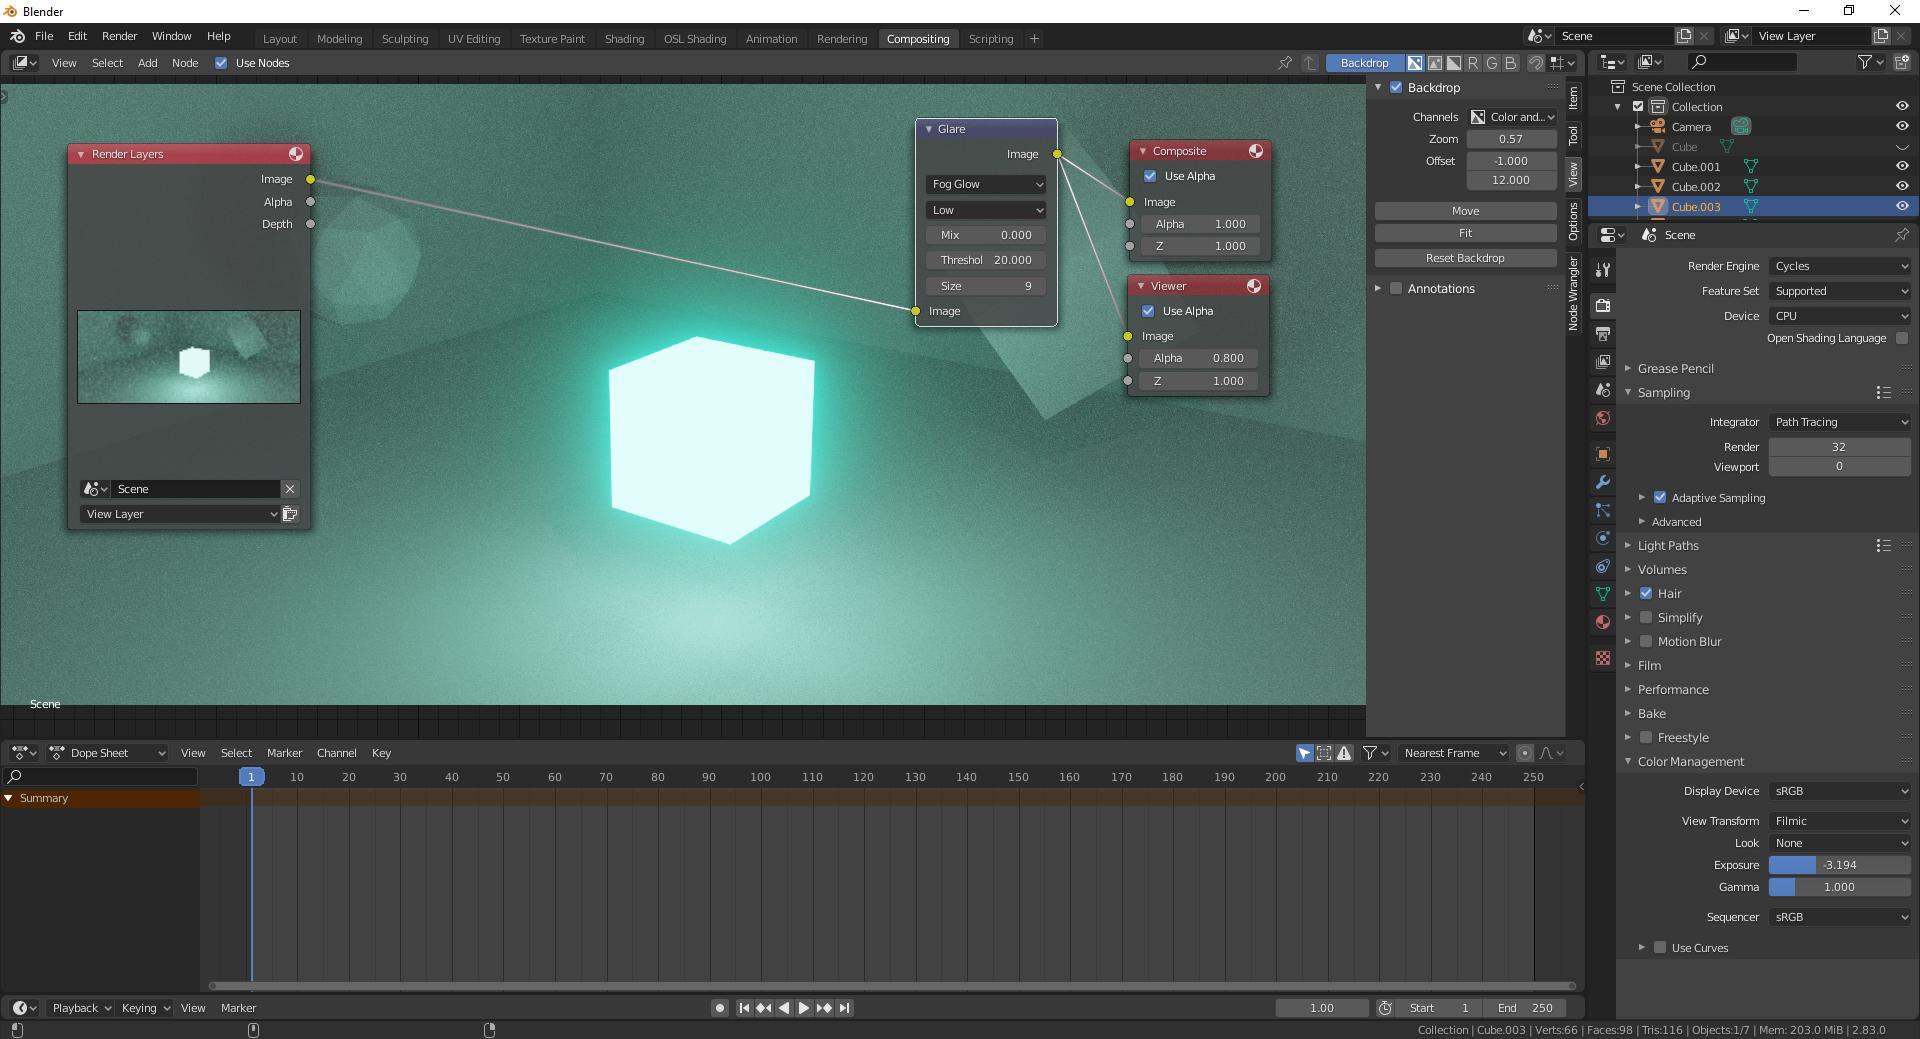Click the Modifier properties wrench icon
This screenshot has height=1039, width=1920.
tap(1603, 482)
